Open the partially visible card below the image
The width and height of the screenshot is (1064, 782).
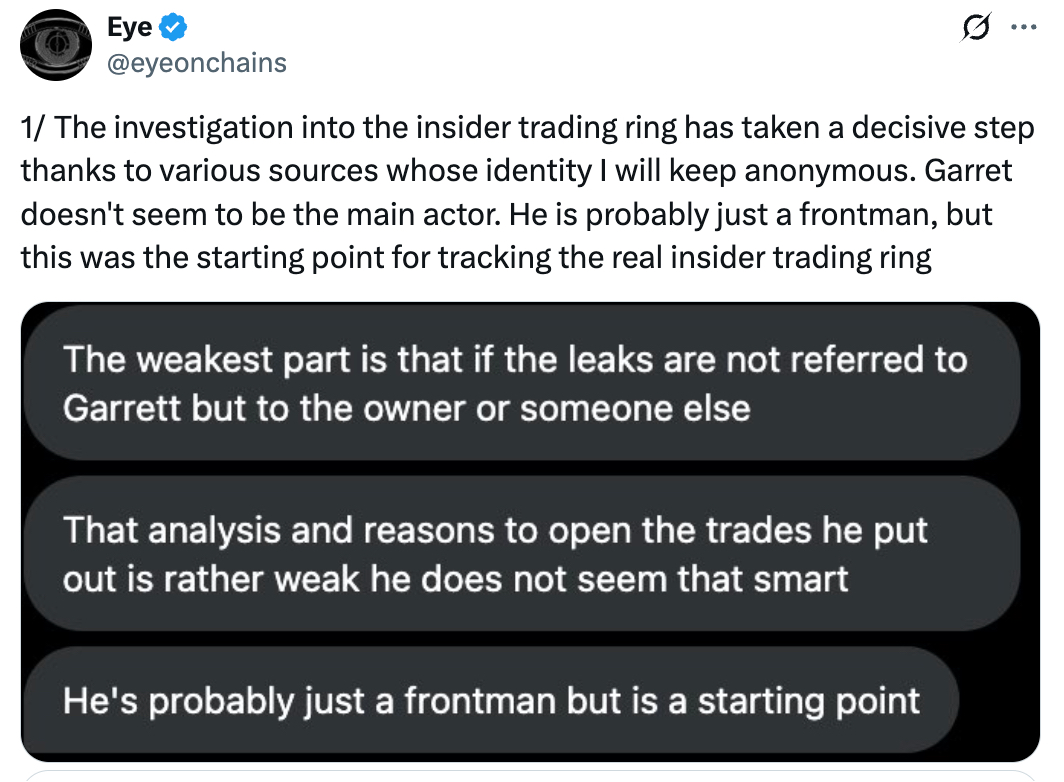coord(530,776)
